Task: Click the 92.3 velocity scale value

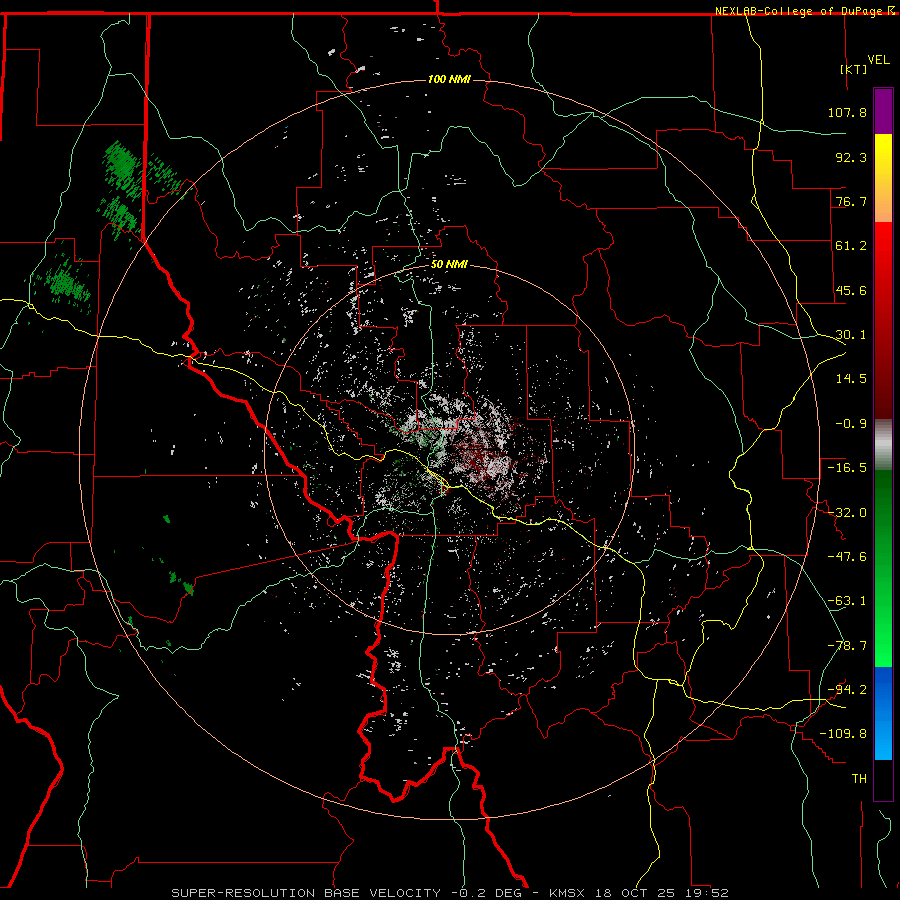Action: [x=851, y=157]
